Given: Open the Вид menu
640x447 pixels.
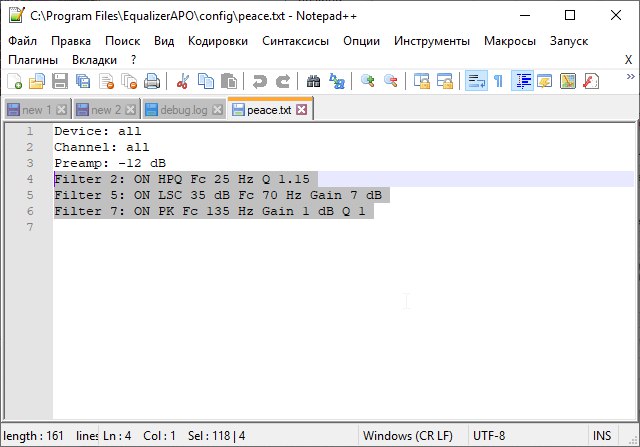Looking at the screenshot, I should pos(164,41).
